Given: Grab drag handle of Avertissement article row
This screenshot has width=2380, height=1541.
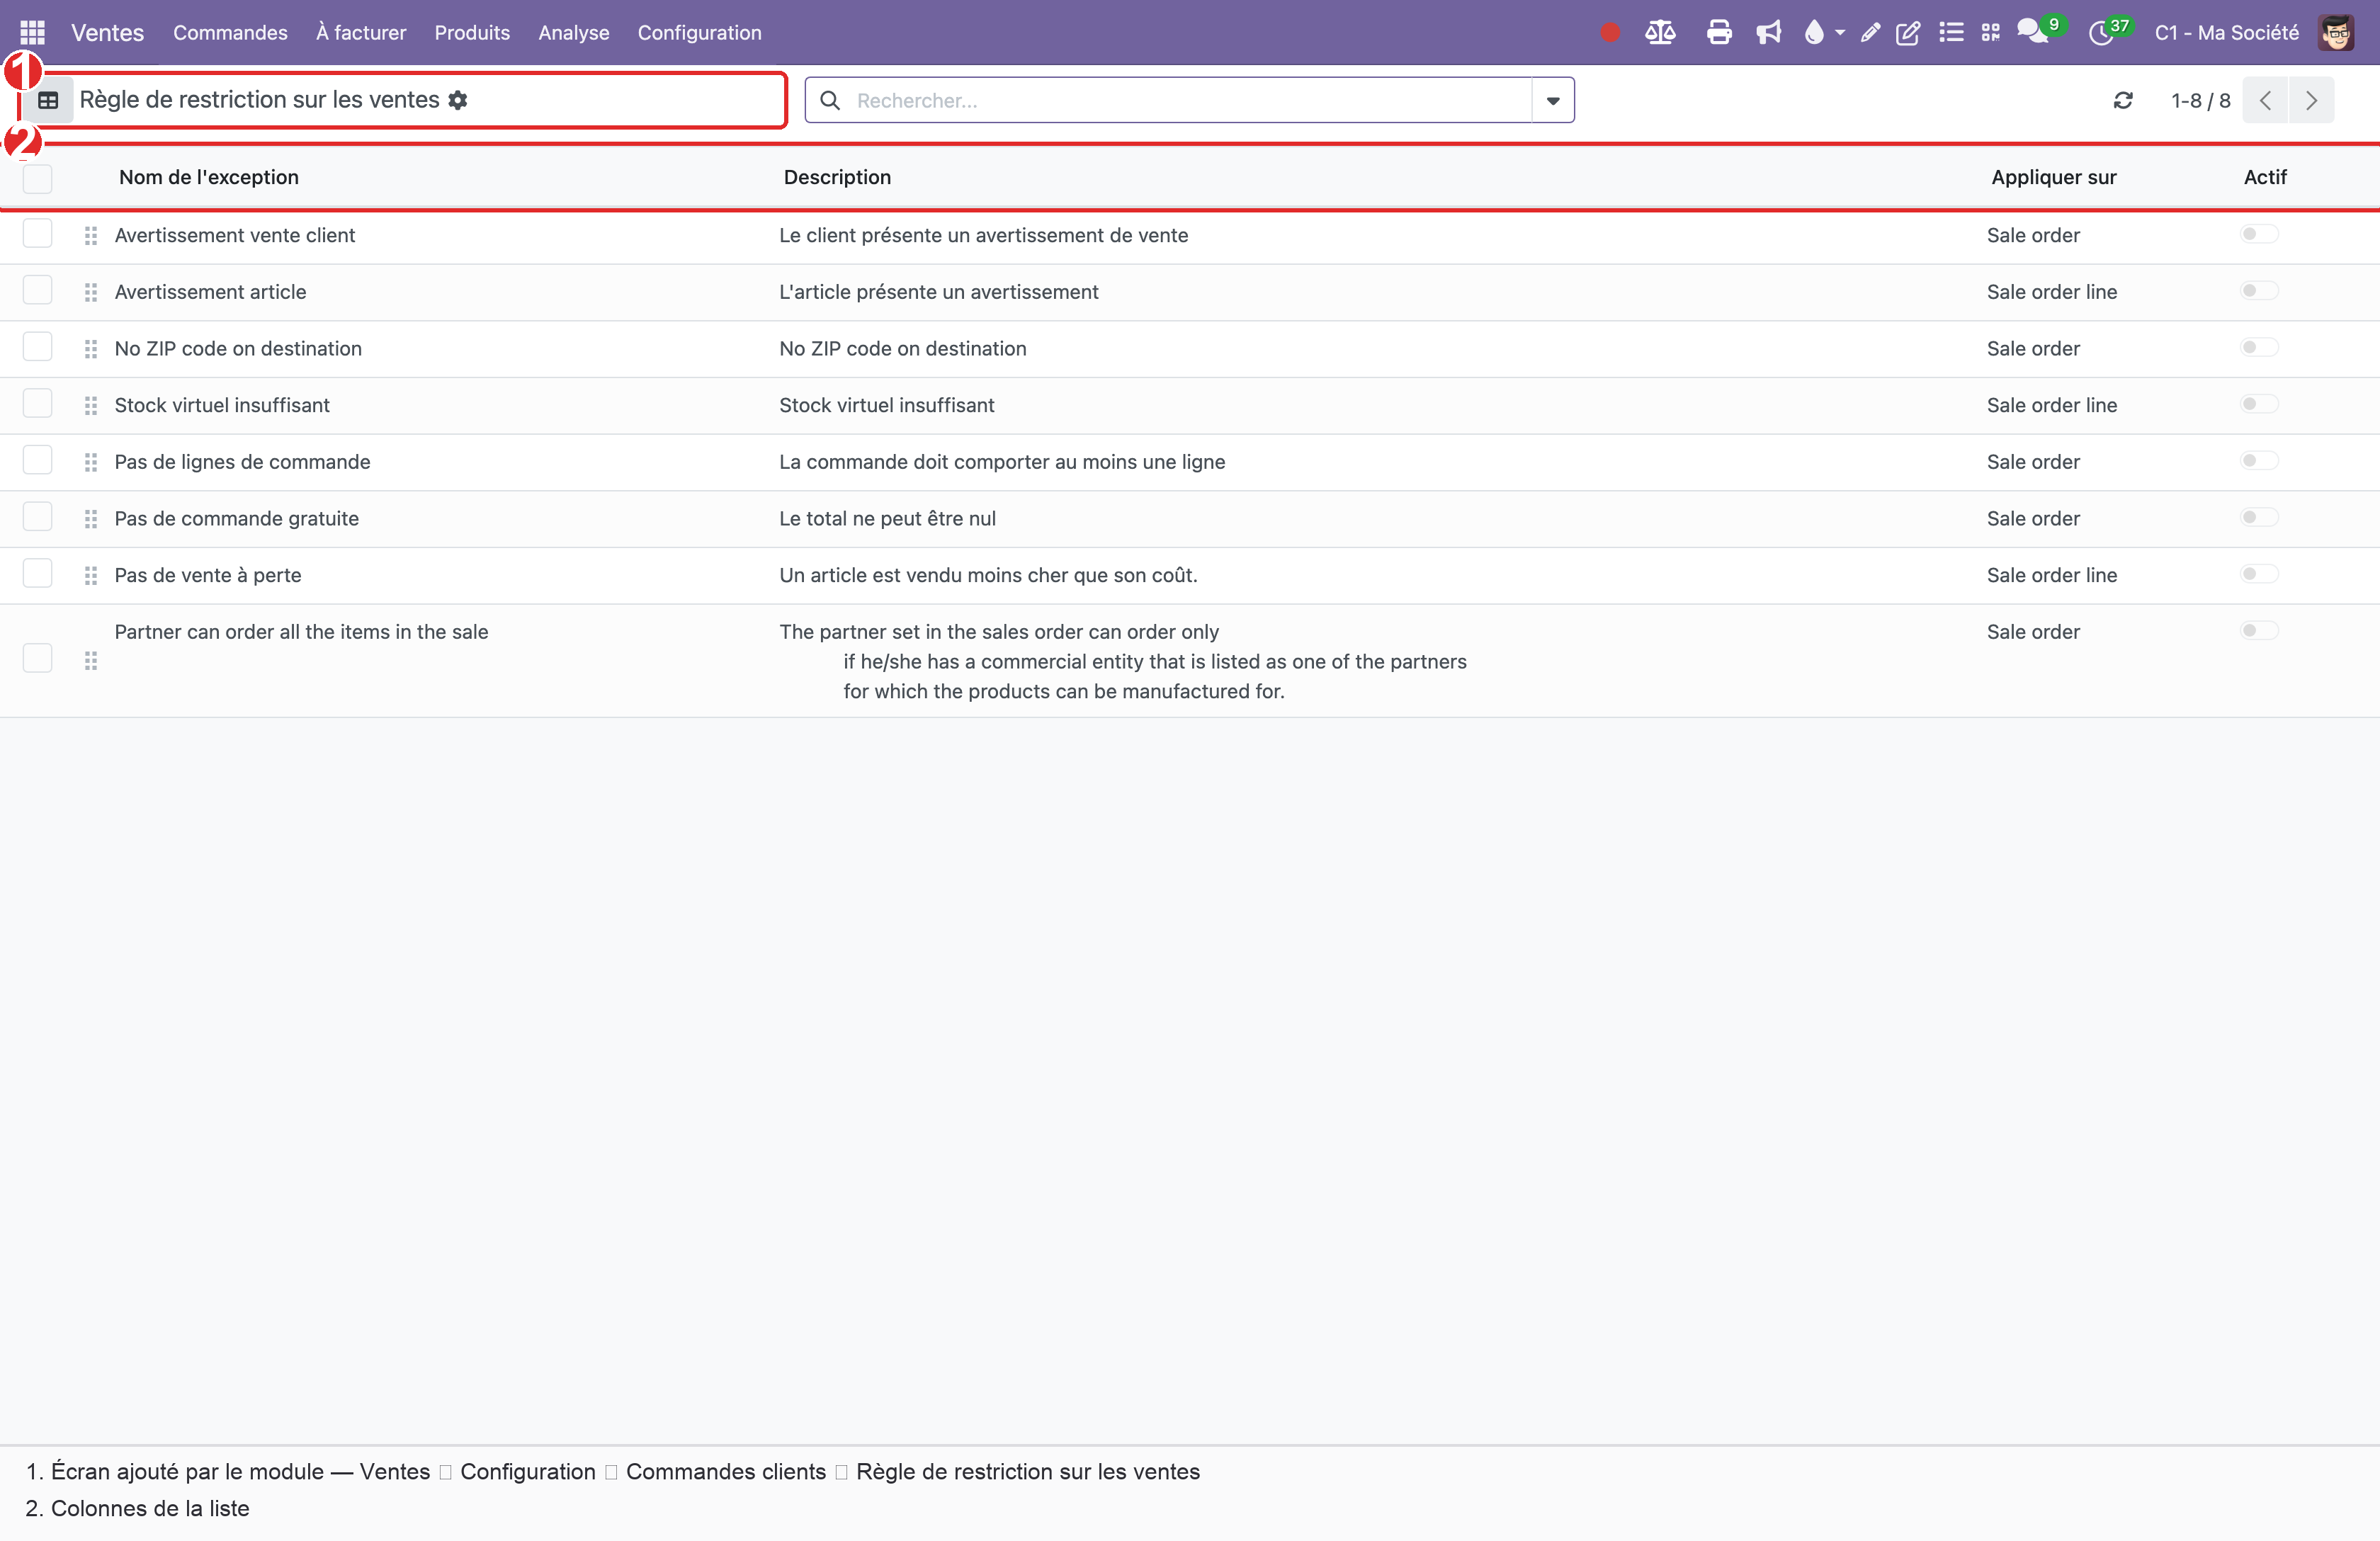Looking at the screenshot, I should point(91,292).
